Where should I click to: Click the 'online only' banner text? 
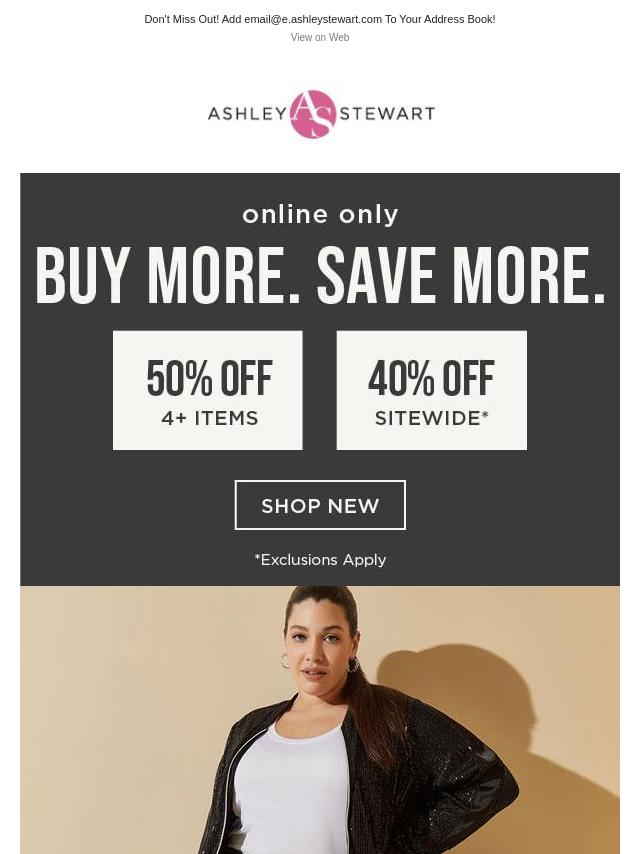[320, 215]
